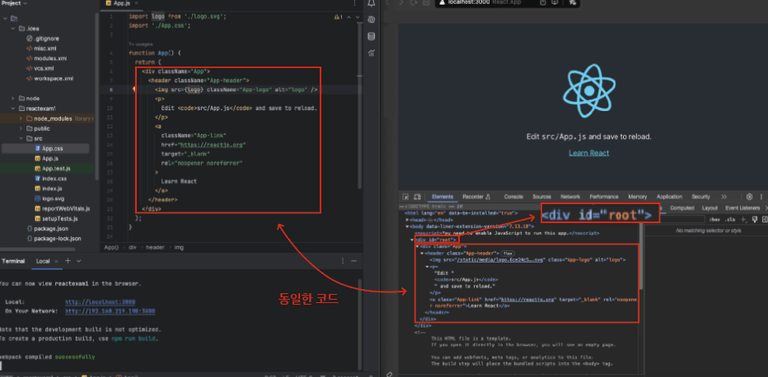
Task: Switch to the Network DevTools tab
Action: click(x=570, y=197)
